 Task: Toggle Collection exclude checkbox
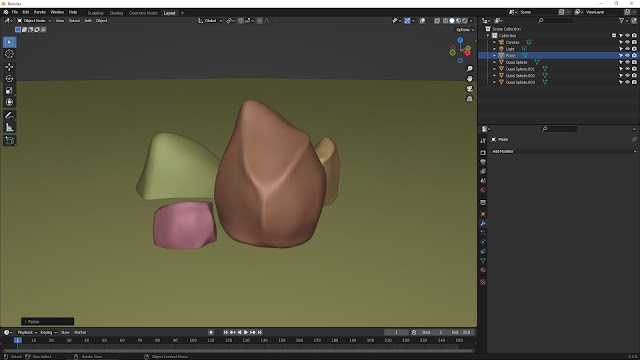614,36
